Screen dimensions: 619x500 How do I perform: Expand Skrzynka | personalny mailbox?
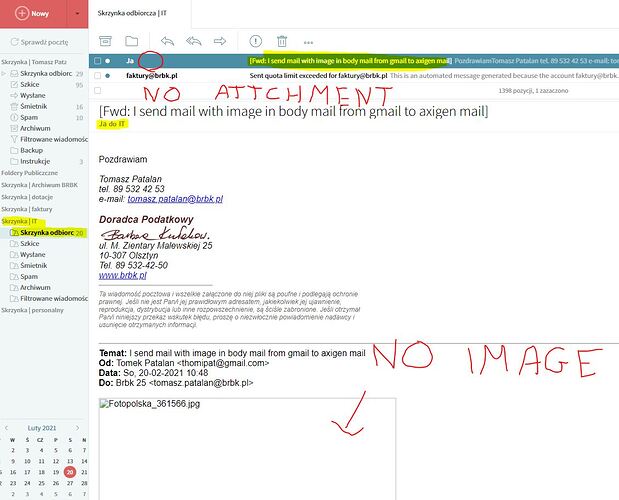(32, 310)
